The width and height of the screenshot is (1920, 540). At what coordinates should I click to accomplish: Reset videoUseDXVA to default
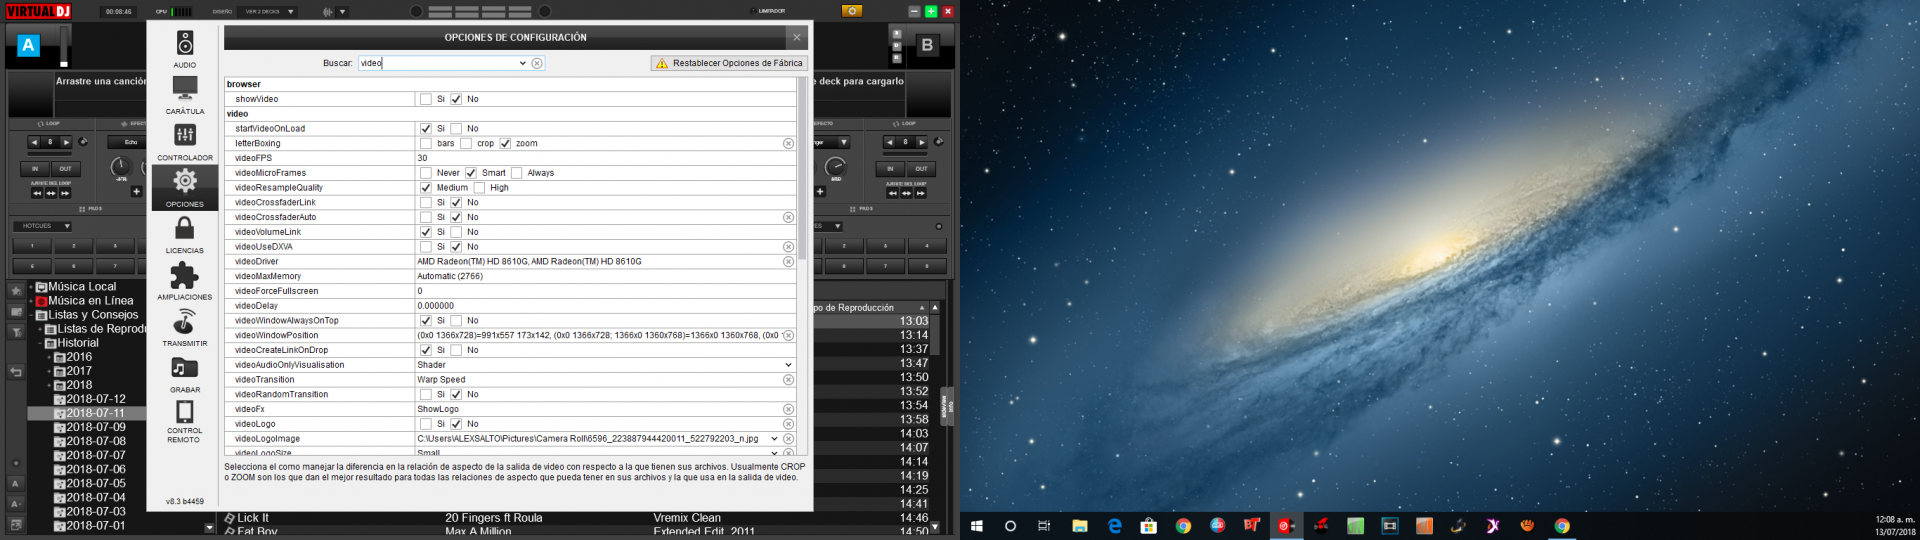[788, 247]
